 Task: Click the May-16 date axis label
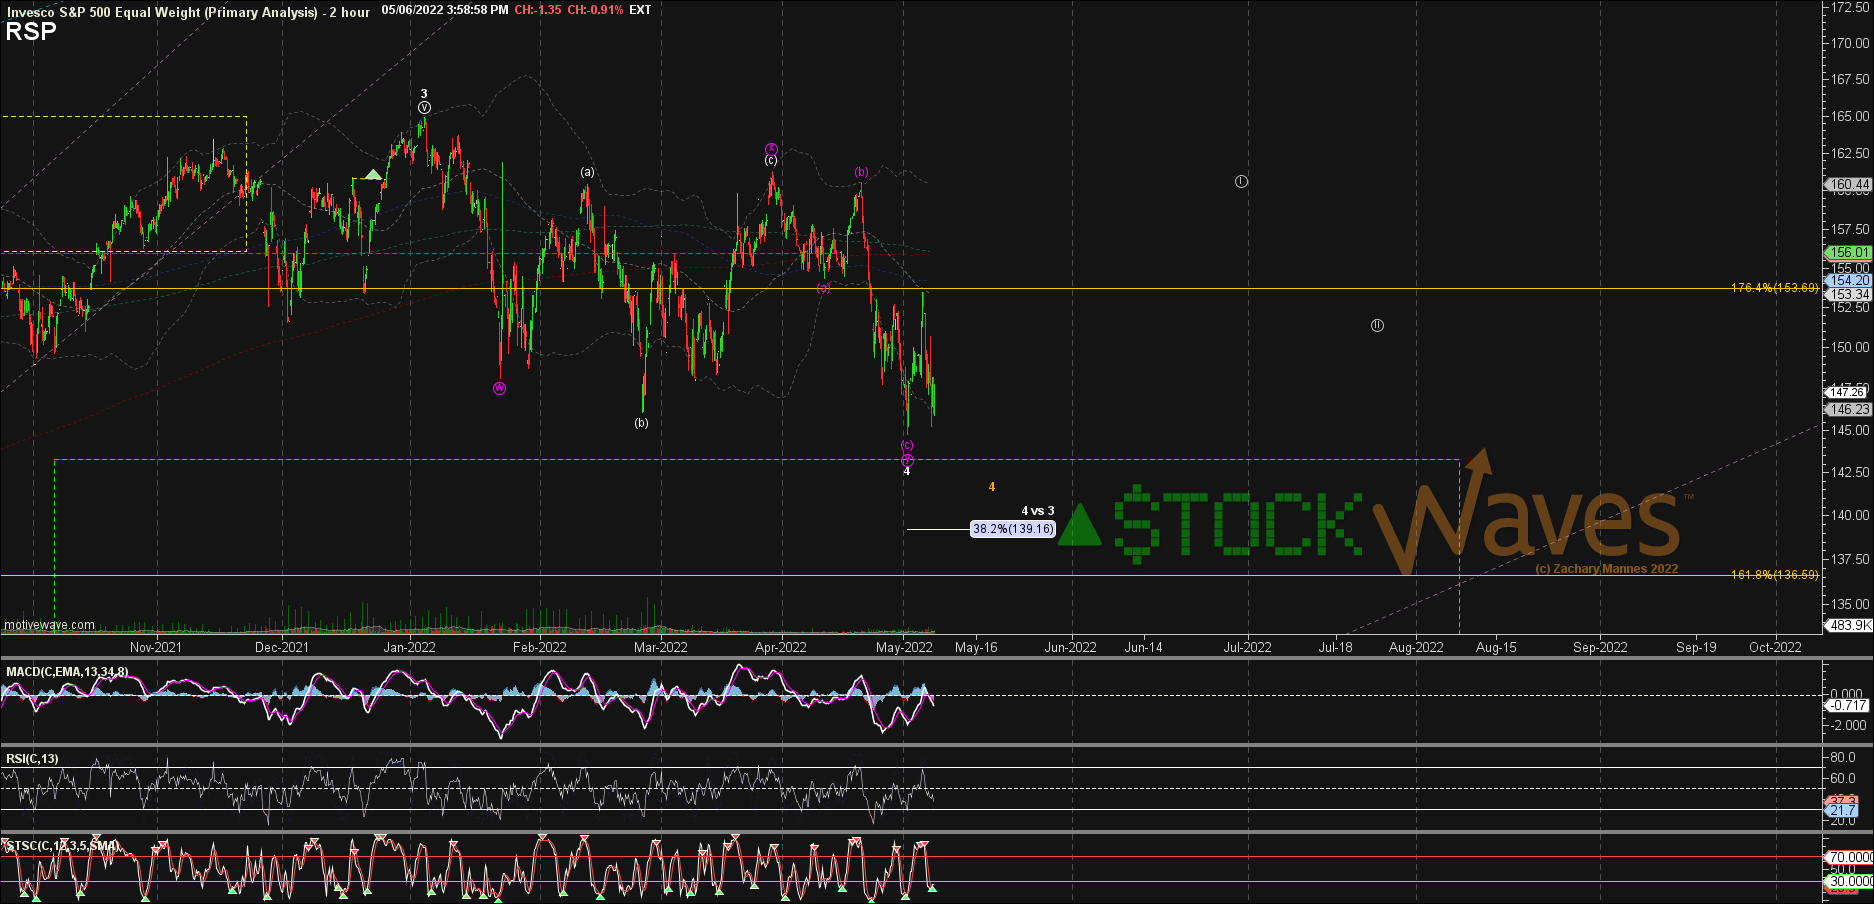(976, 647)
